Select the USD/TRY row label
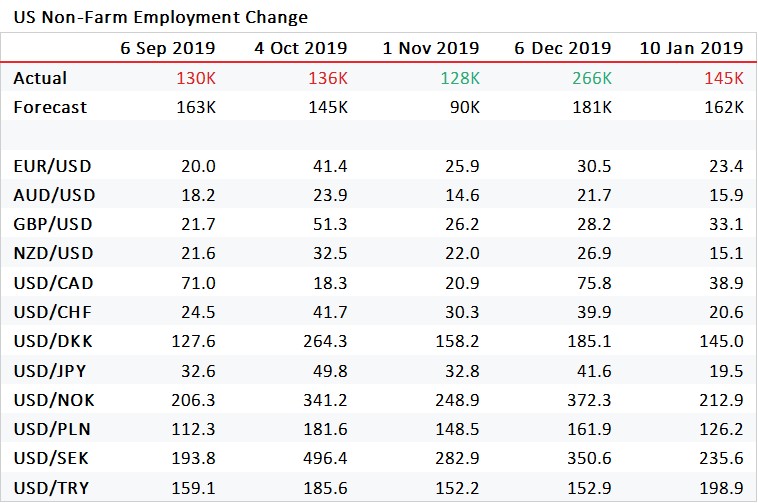 (50, 487)
